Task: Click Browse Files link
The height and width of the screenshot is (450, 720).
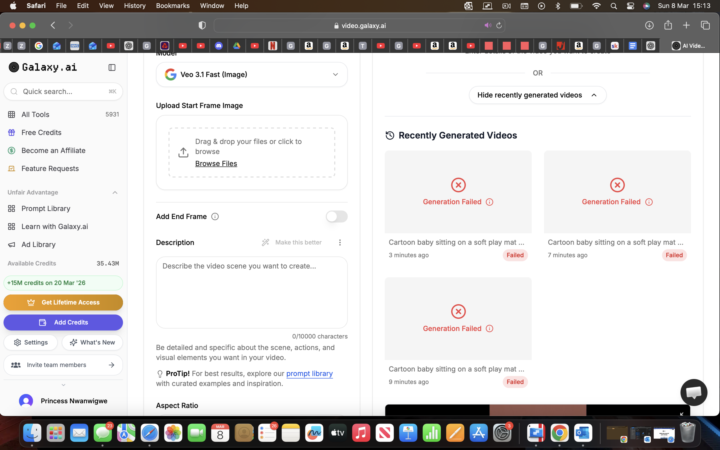Action: [216, 163]
